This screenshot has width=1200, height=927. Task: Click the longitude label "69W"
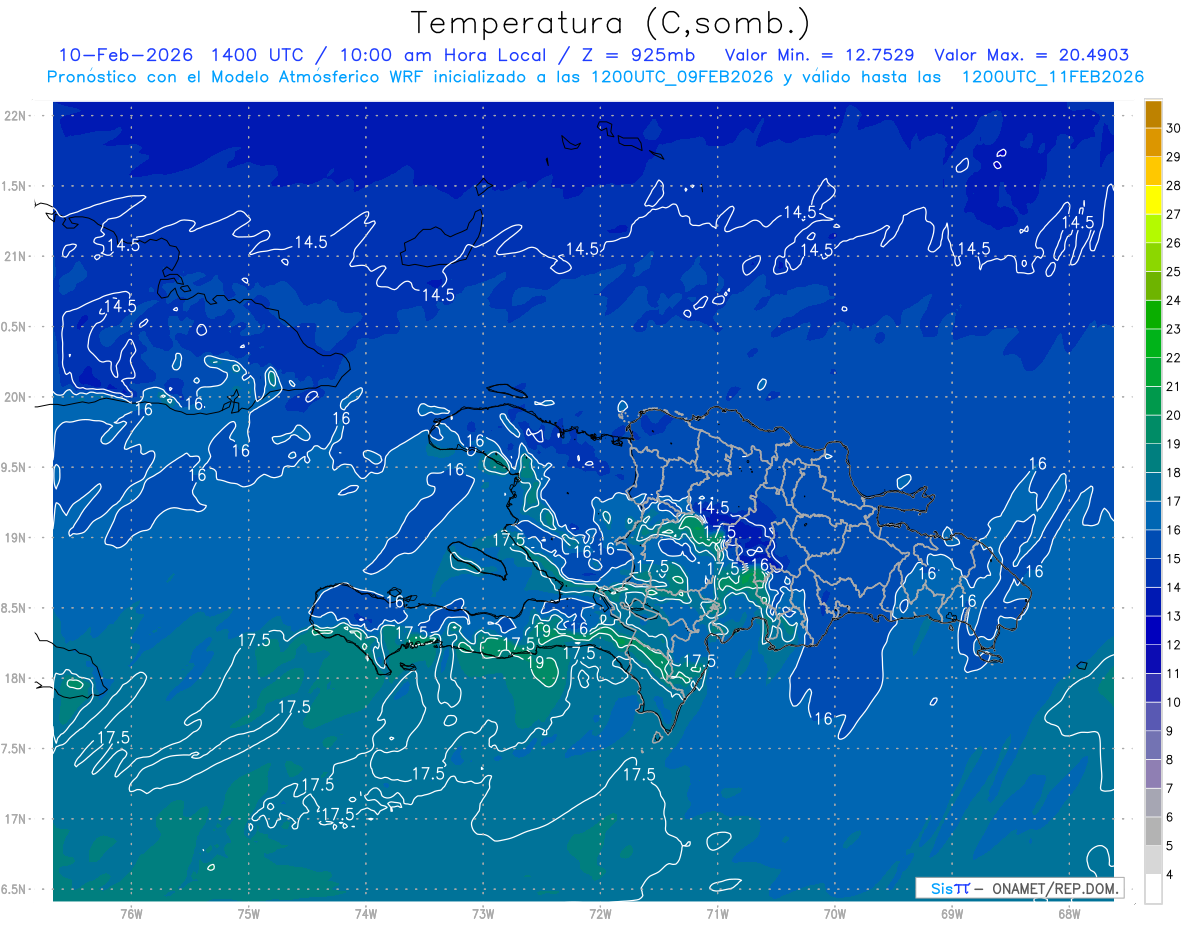click(x=952, y=914)
